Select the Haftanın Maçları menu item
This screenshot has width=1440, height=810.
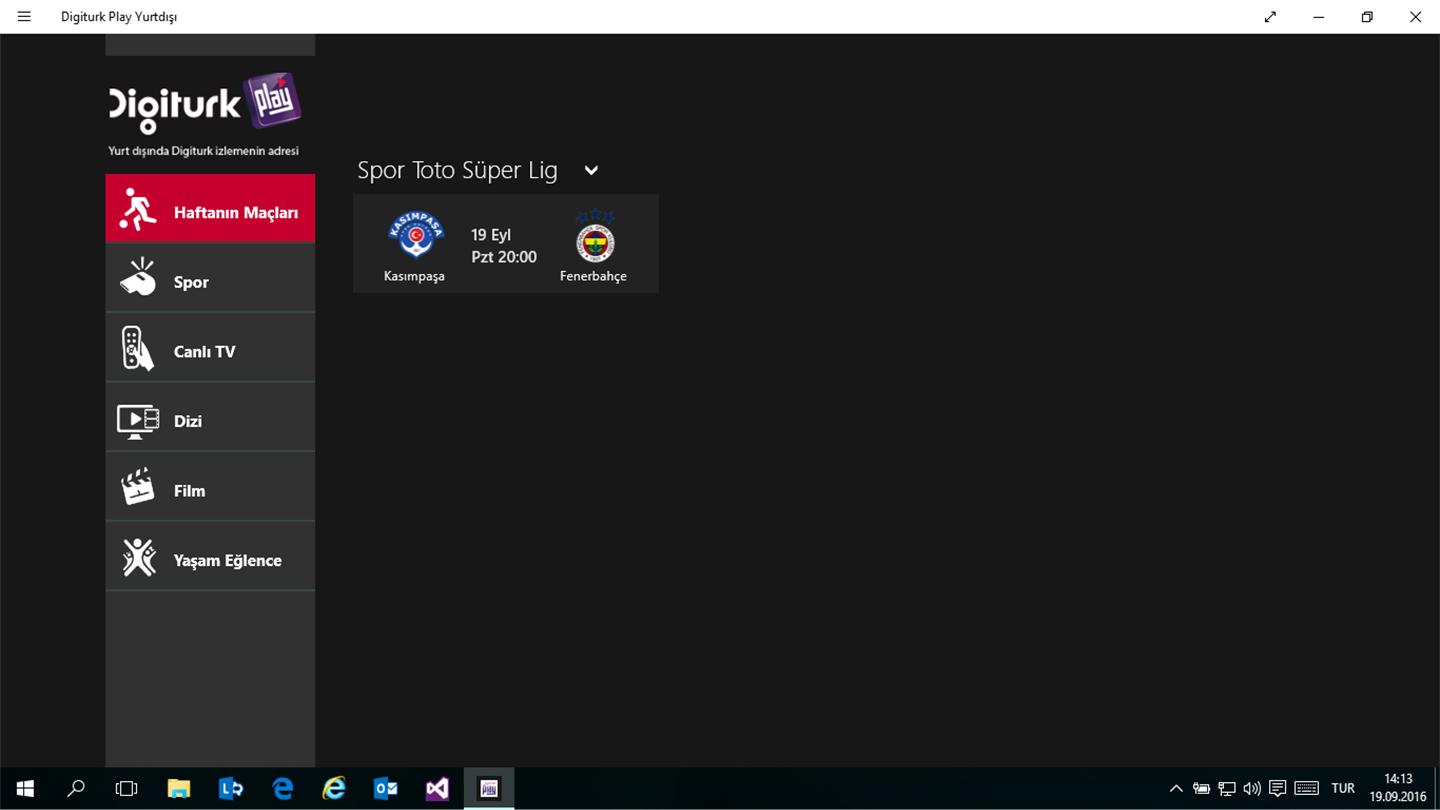point(210,209)
